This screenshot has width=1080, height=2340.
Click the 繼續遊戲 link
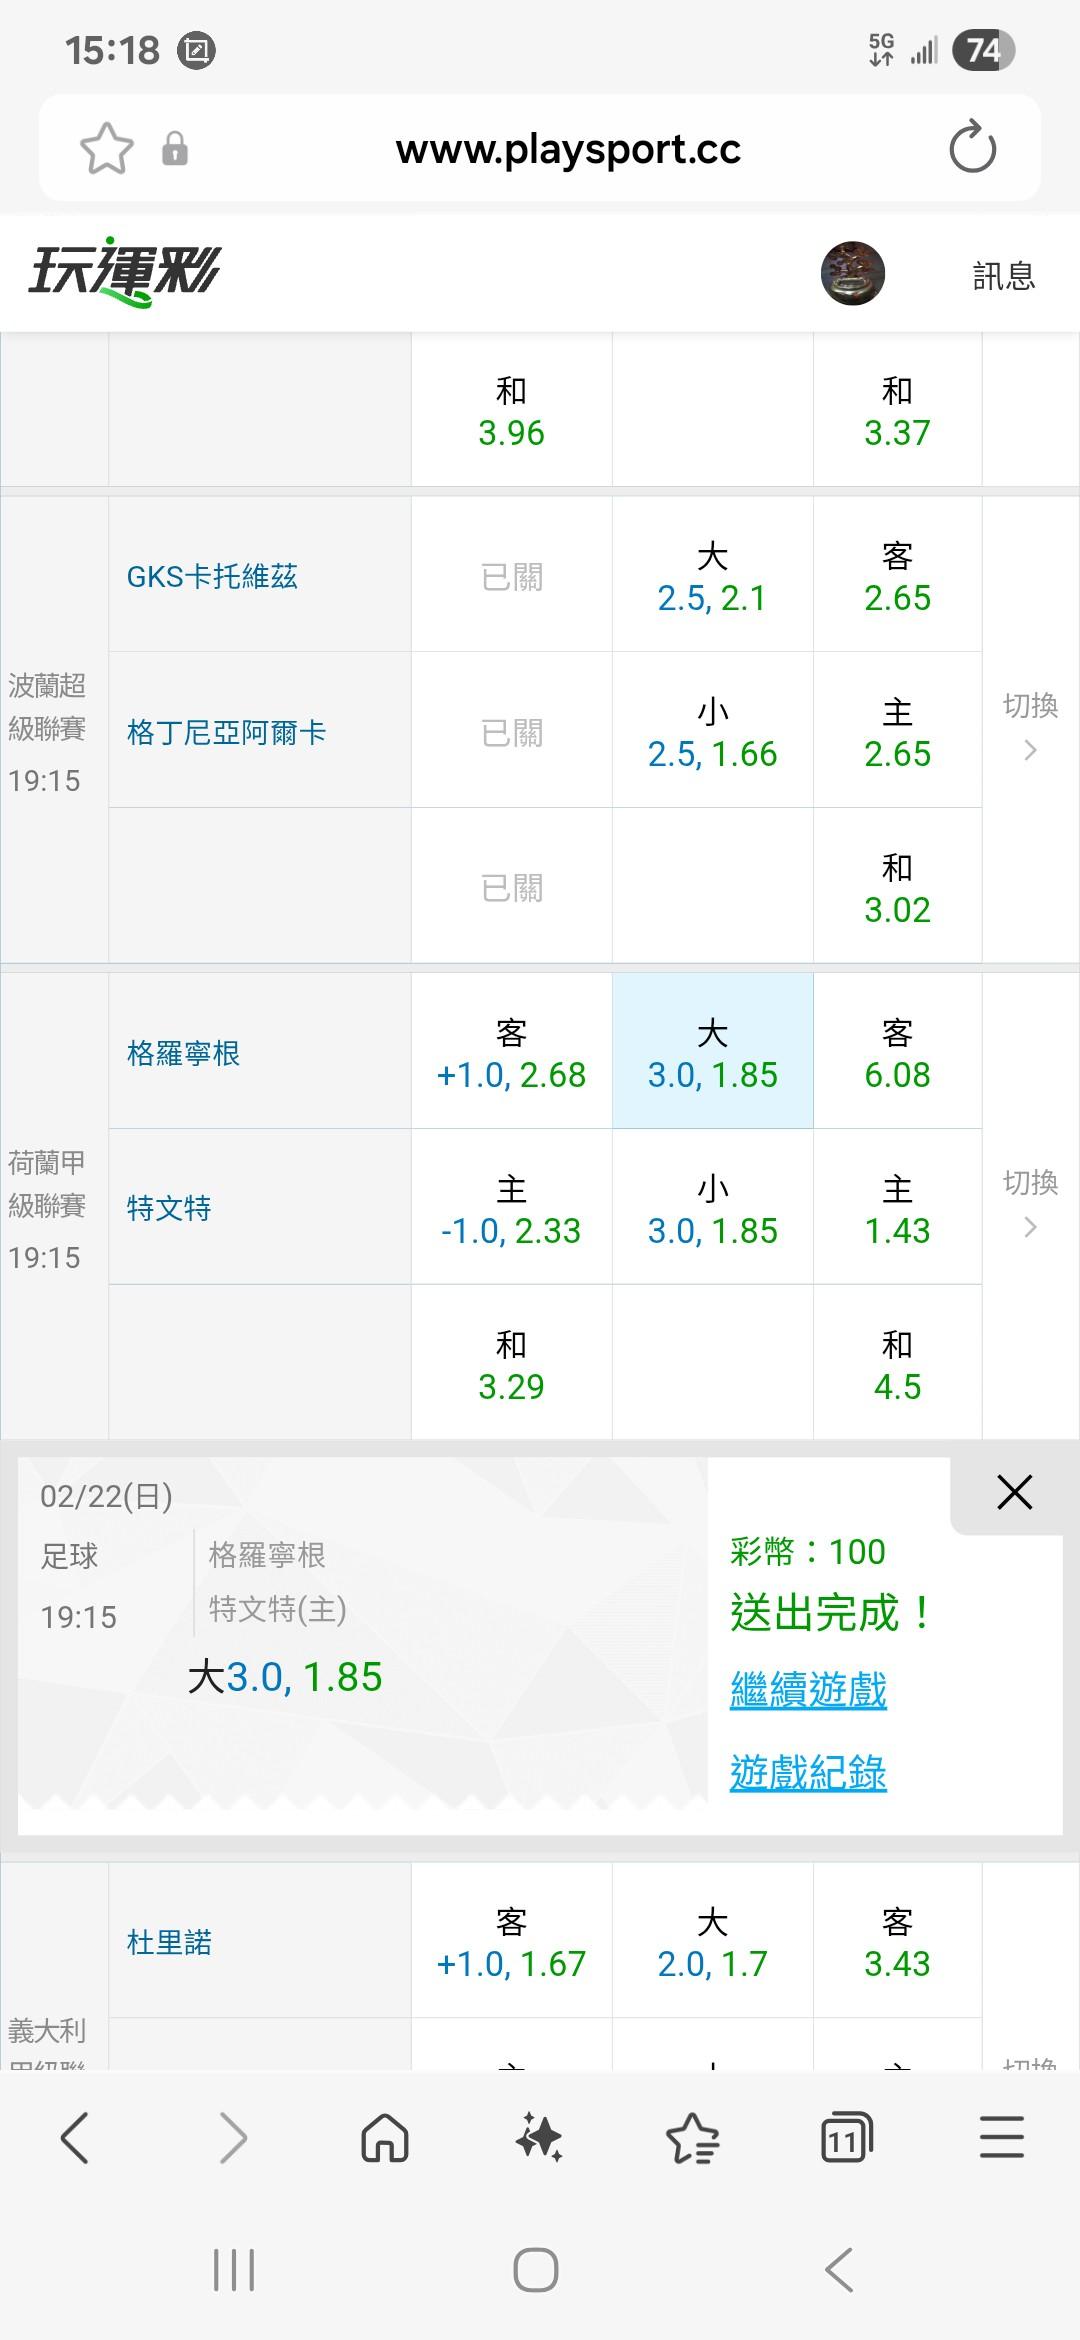click(808, 1690)
